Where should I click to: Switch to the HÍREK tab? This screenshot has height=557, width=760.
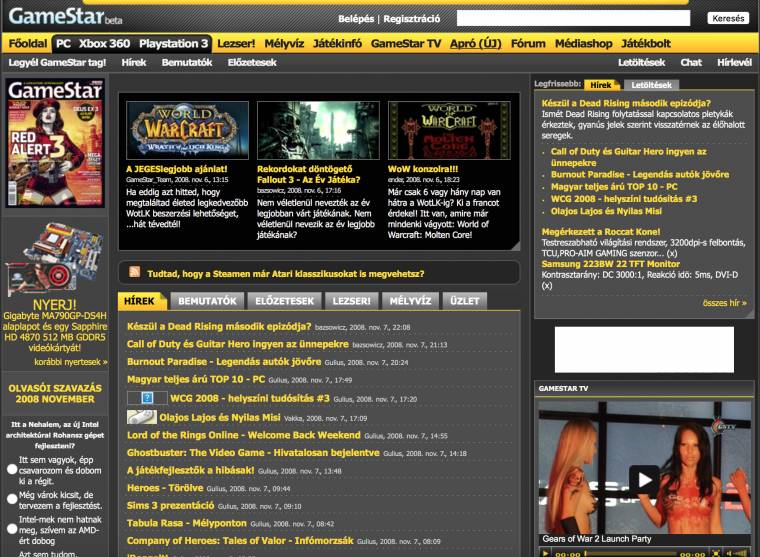pyautogui.click(x=142, y=301)
